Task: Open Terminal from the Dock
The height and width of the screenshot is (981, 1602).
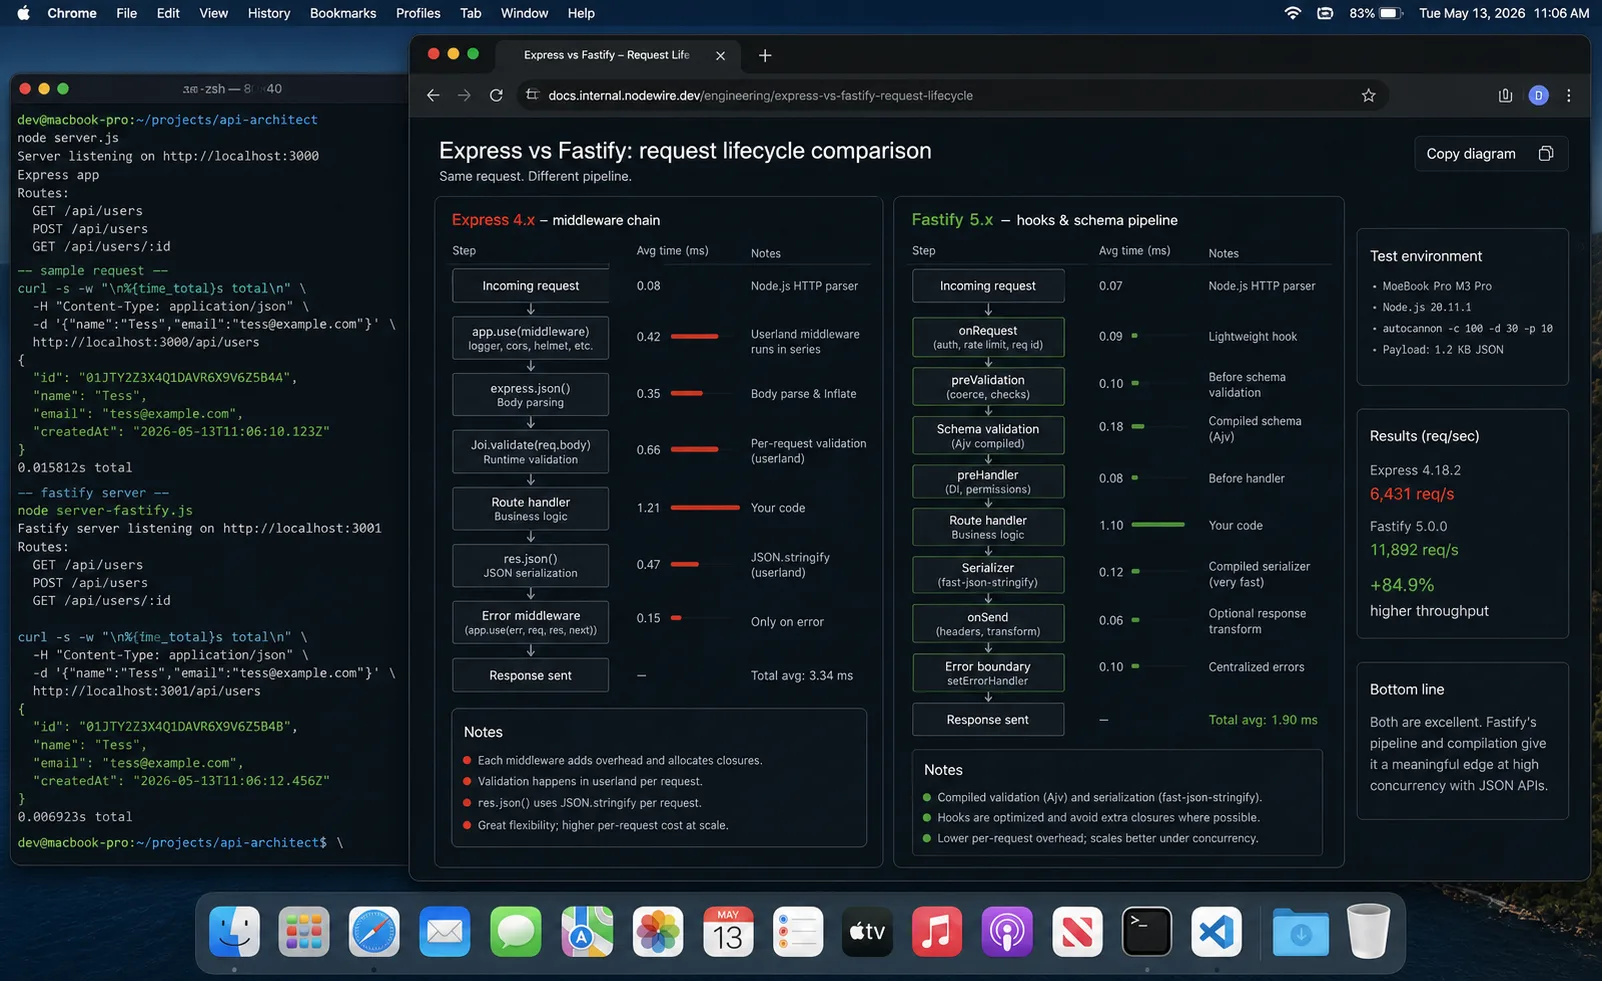Action: 1147,932
